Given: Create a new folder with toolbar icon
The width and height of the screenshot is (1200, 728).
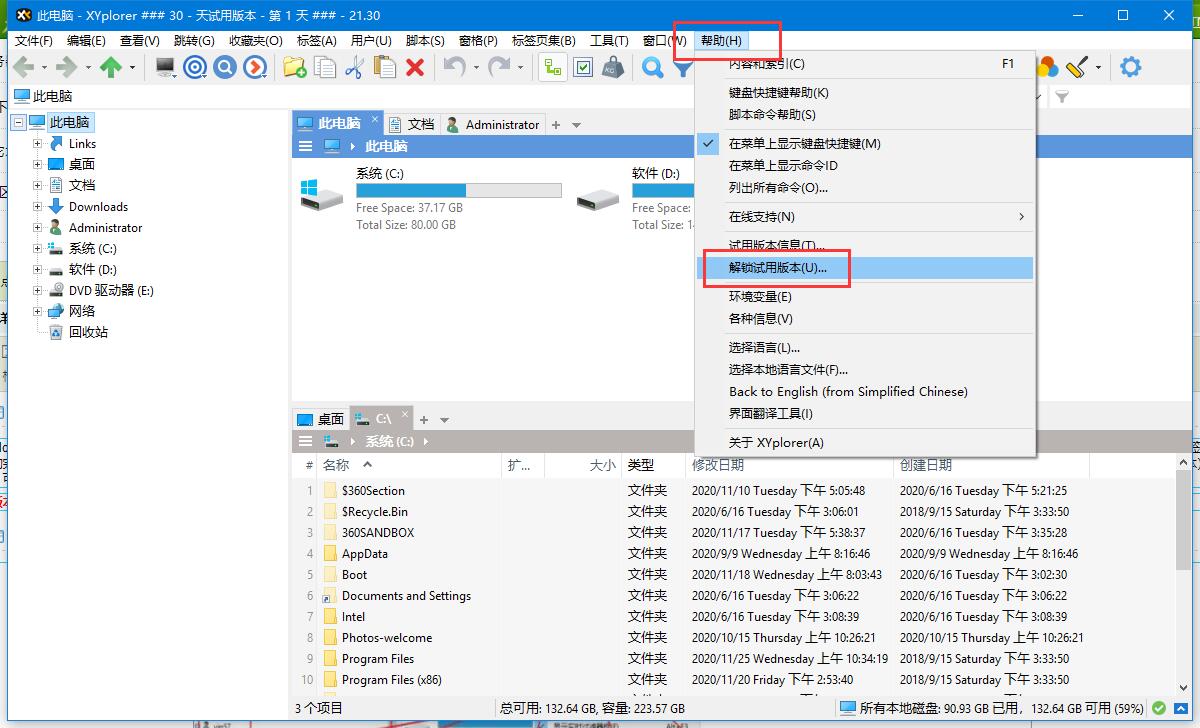Looking at the screenshot, I should pyautogui.click(x=294, y=67).
